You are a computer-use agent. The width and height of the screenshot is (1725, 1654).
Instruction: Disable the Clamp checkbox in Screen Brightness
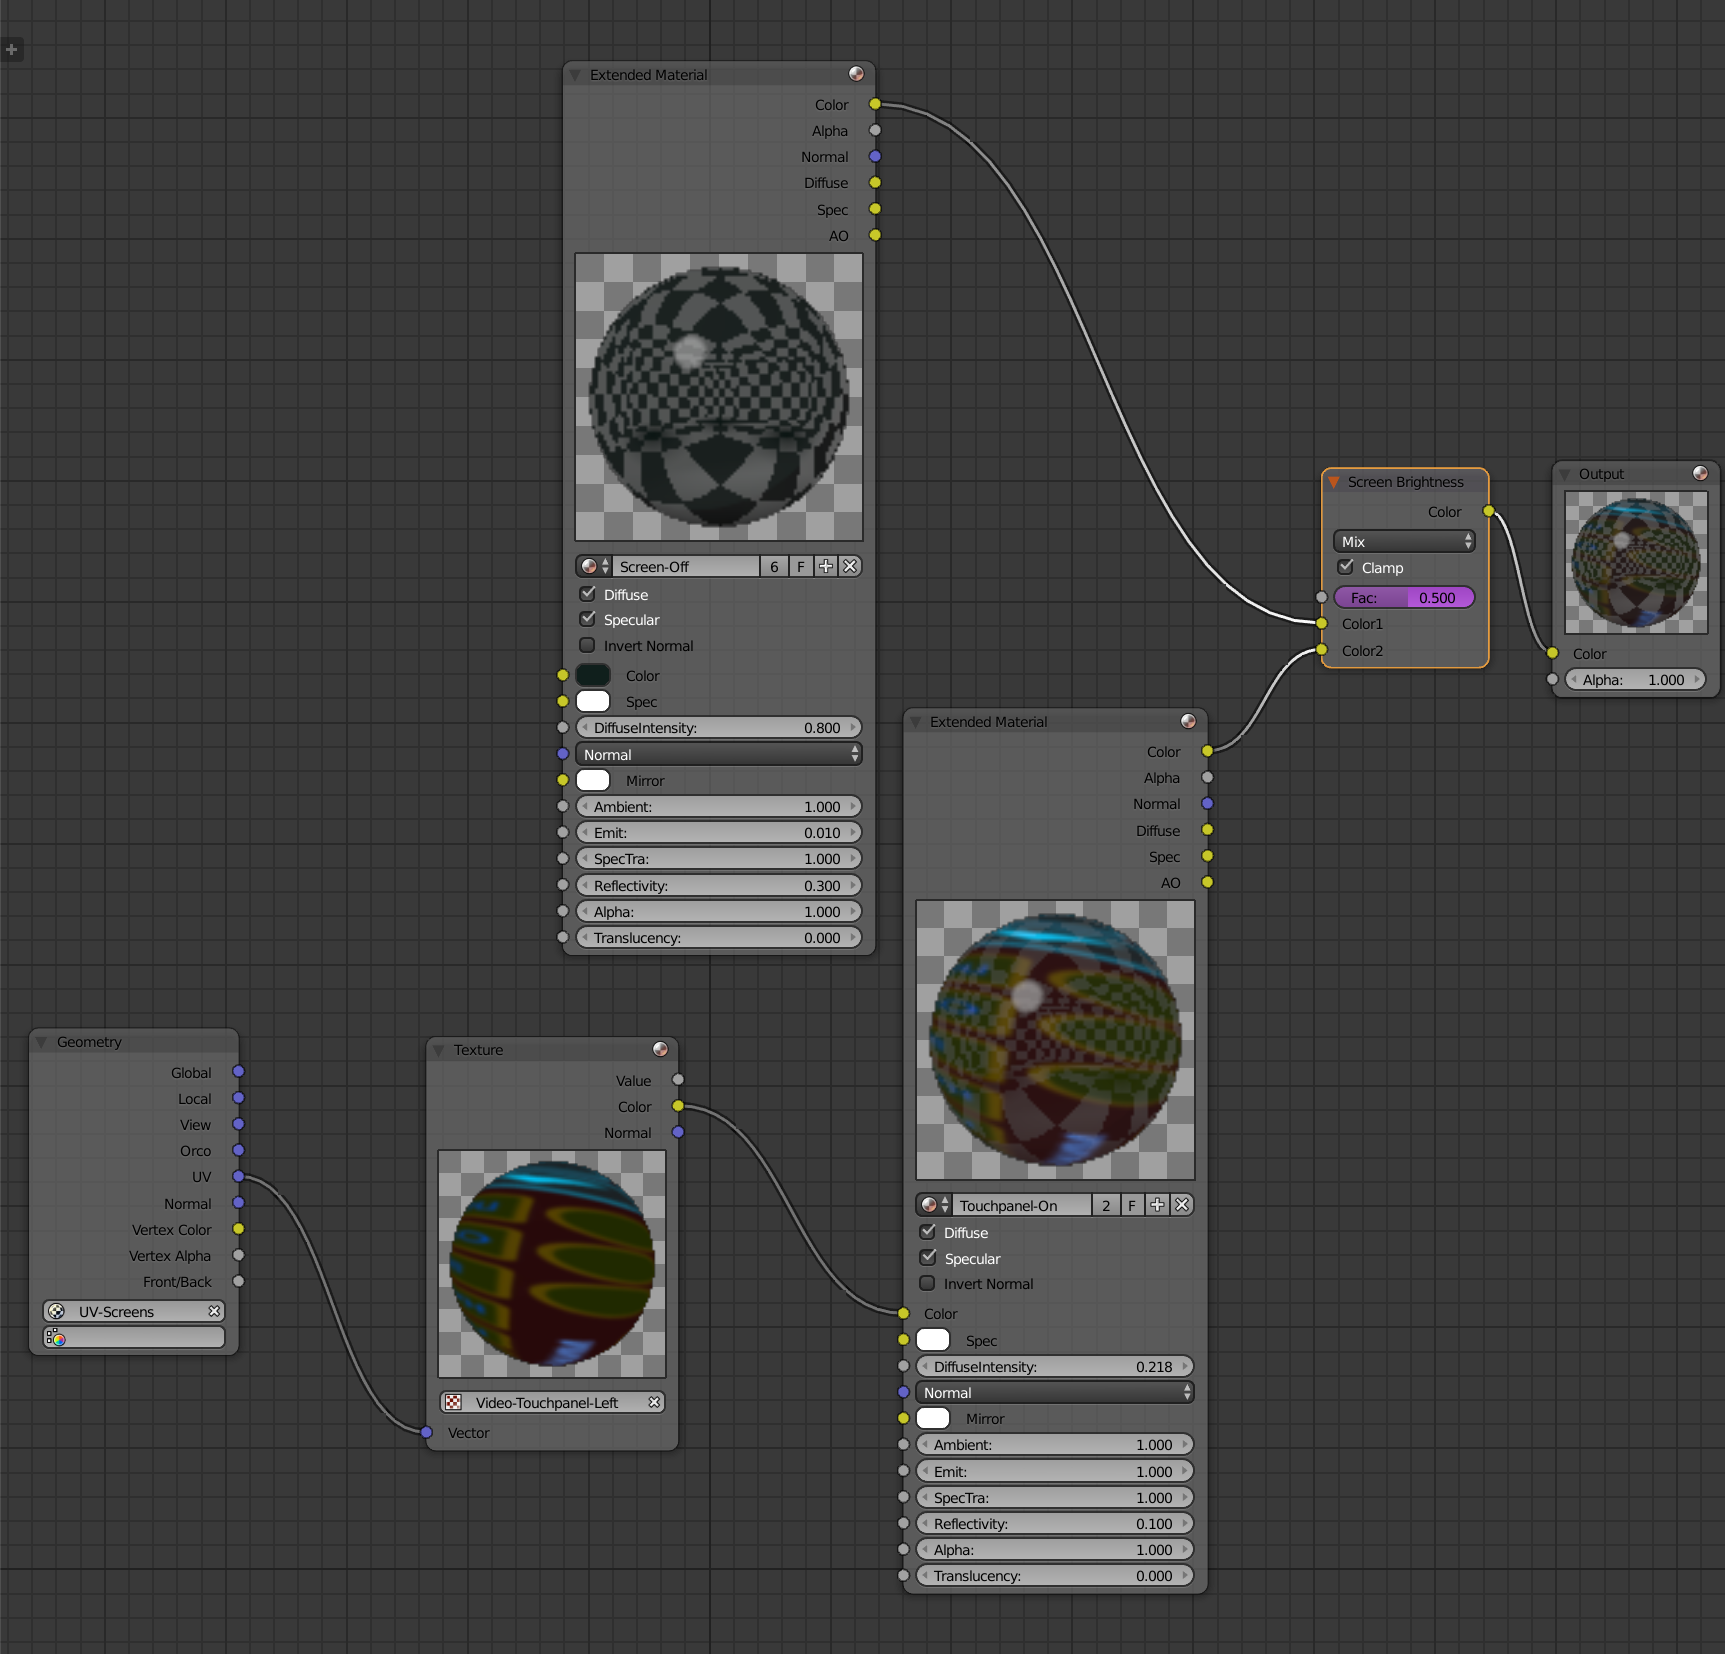coord(1346,567)
